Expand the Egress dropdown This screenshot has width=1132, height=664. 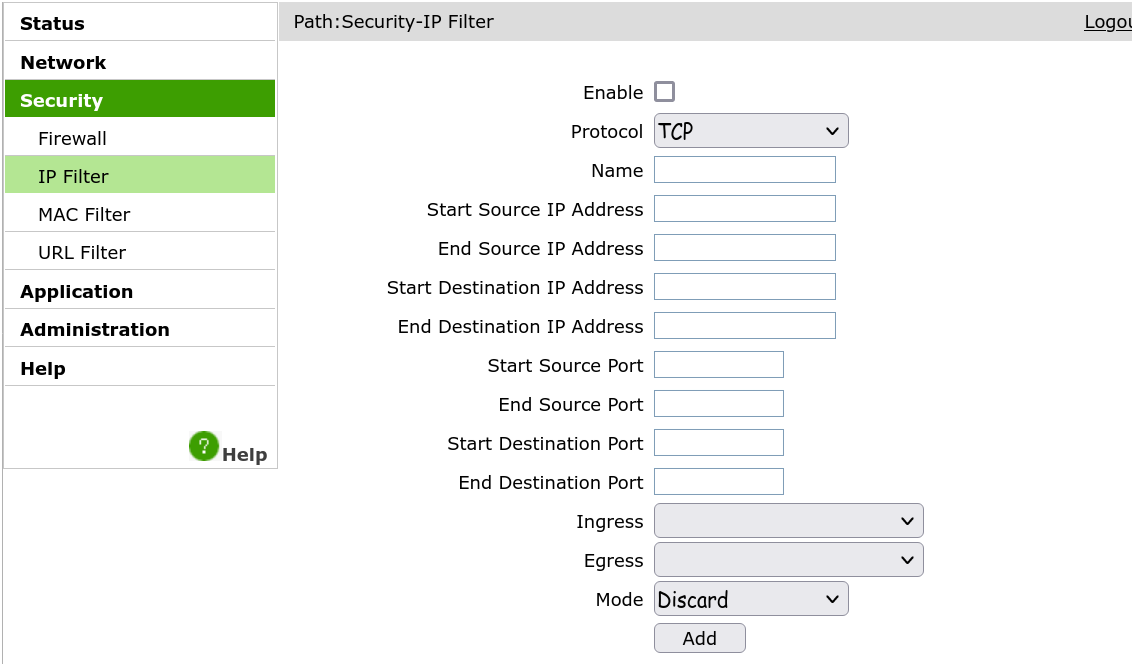(x=788, y=559)
